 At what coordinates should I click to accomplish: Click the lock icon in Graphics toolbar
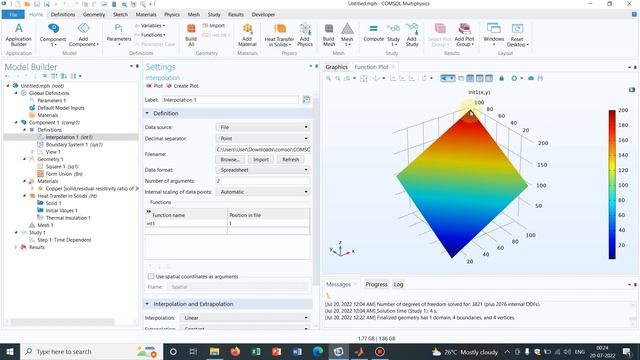pyautogui.click(x=501, y=78)
